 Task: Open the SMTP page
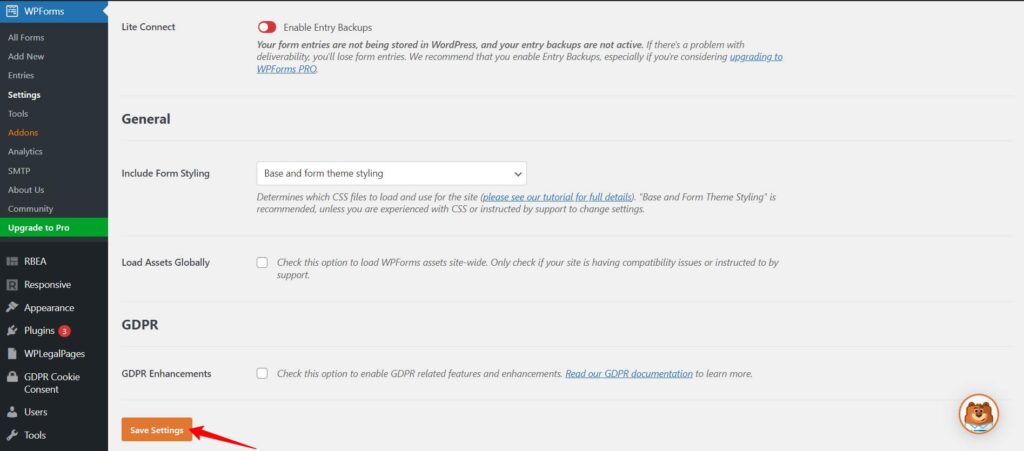(19, 170)
